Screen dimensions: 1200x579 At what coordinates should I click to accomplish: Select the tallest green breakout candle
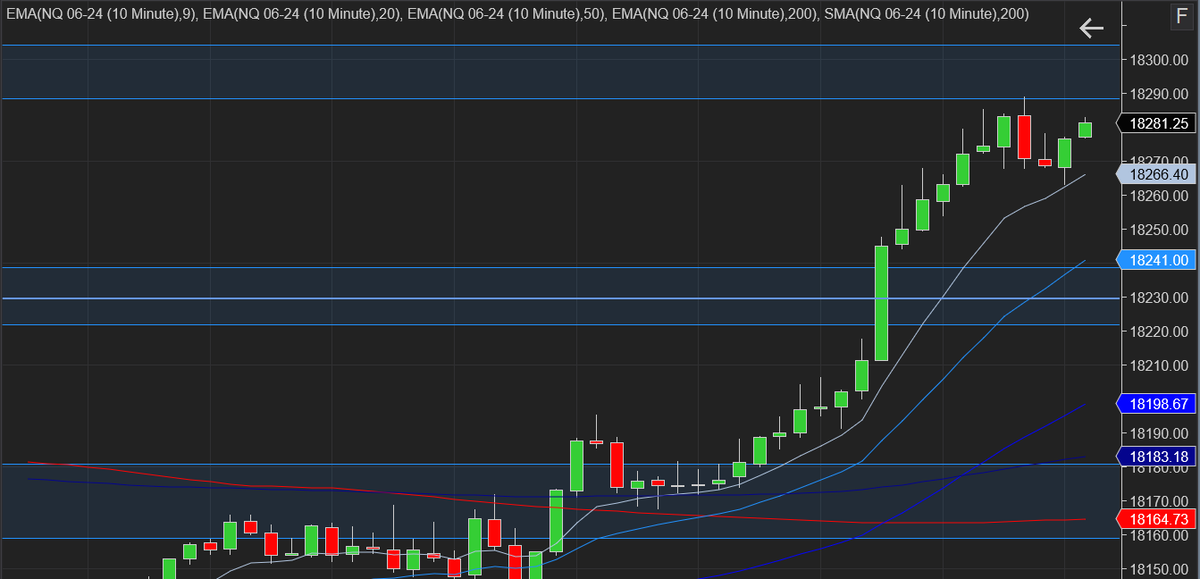tap(881, 303)
